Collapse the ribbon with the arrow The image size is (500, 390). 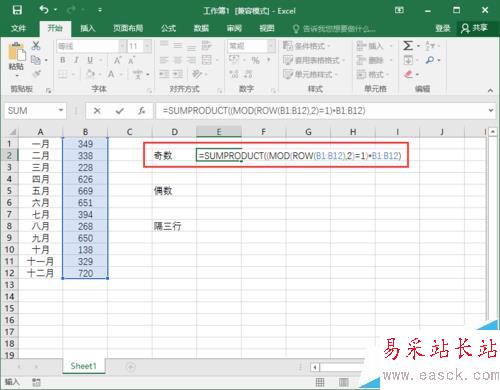click(x=490, y=90)
